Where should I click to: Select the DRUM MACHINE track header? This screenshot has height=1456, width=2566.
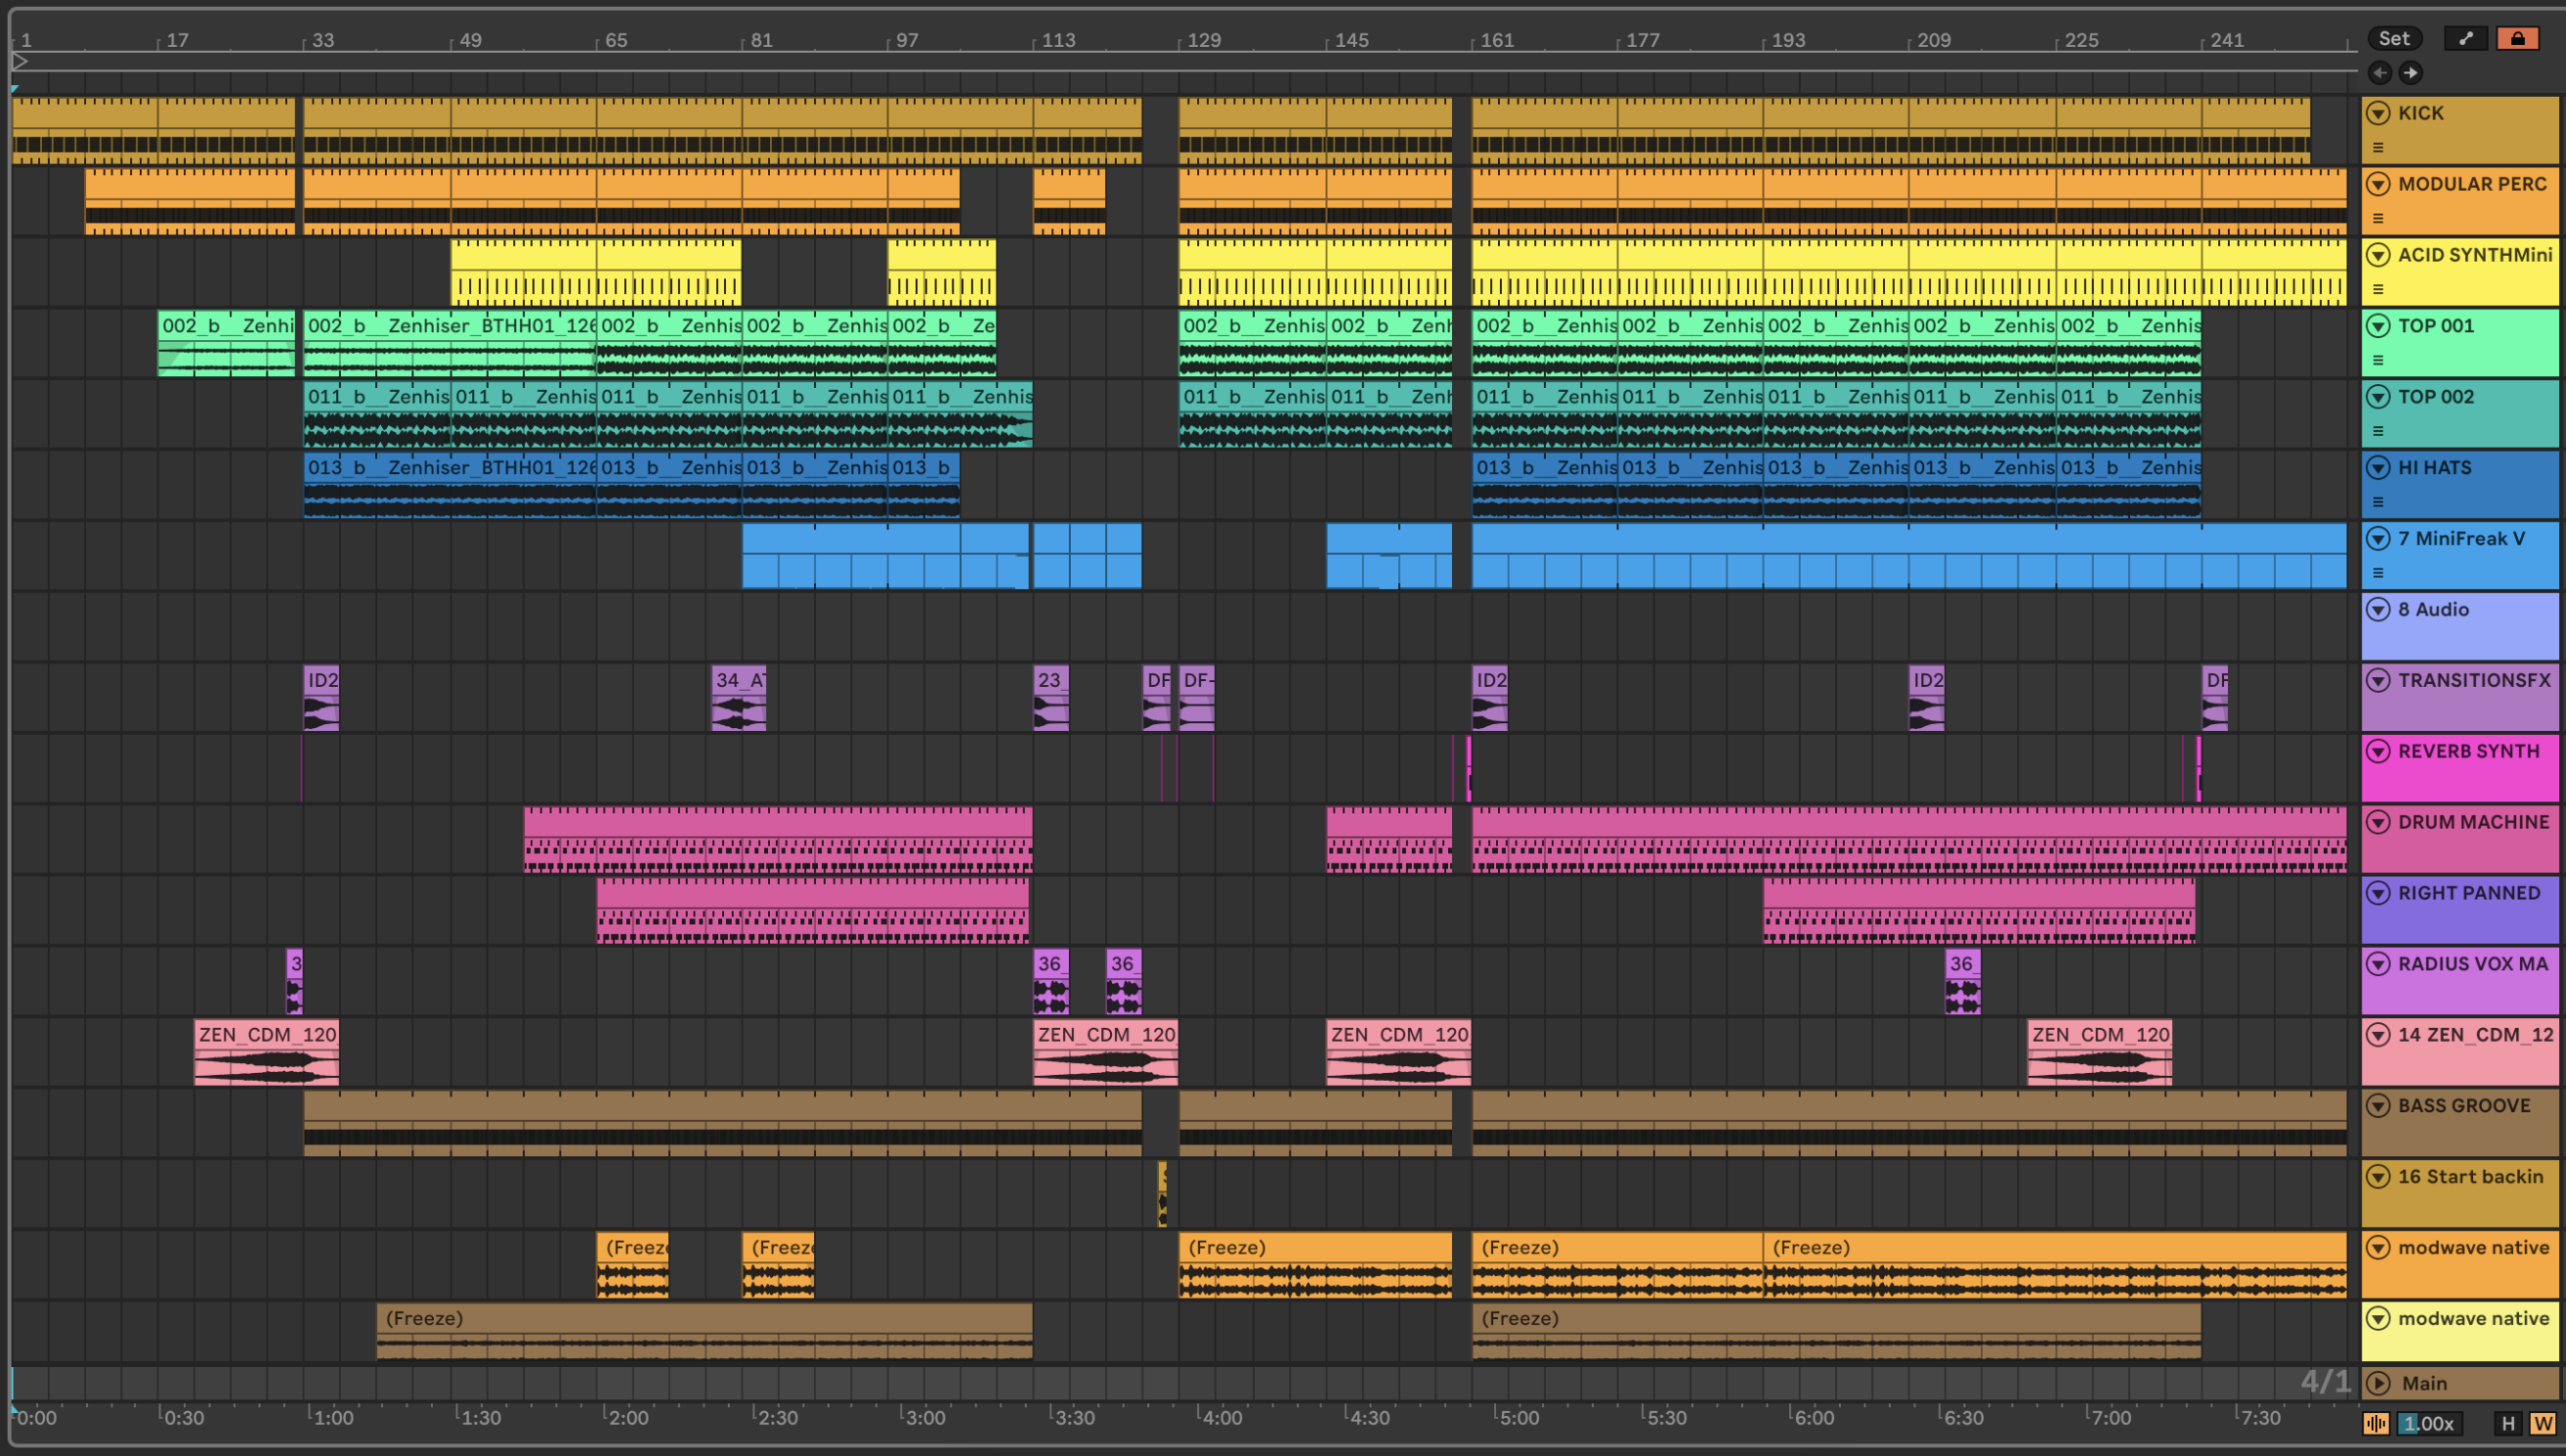pos(2473,823)
